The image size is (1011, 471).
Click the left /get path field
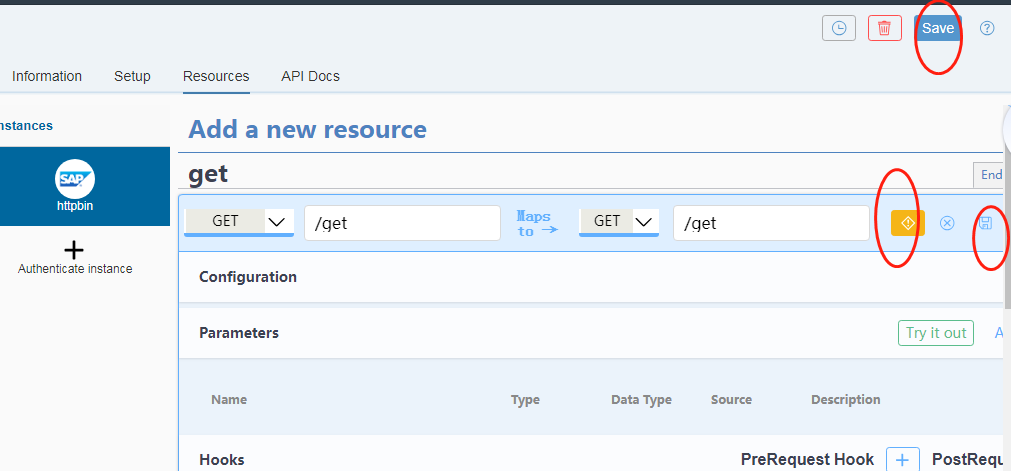402,223
